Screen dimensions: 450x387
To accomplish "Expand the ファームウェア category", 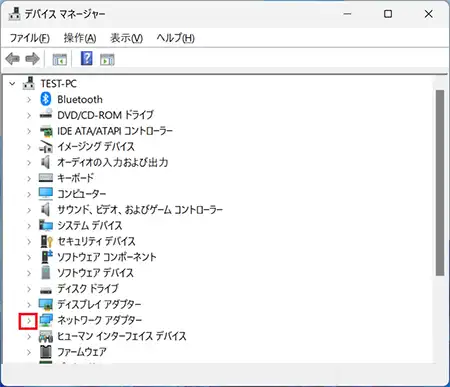I will click(x=29, y=352).
